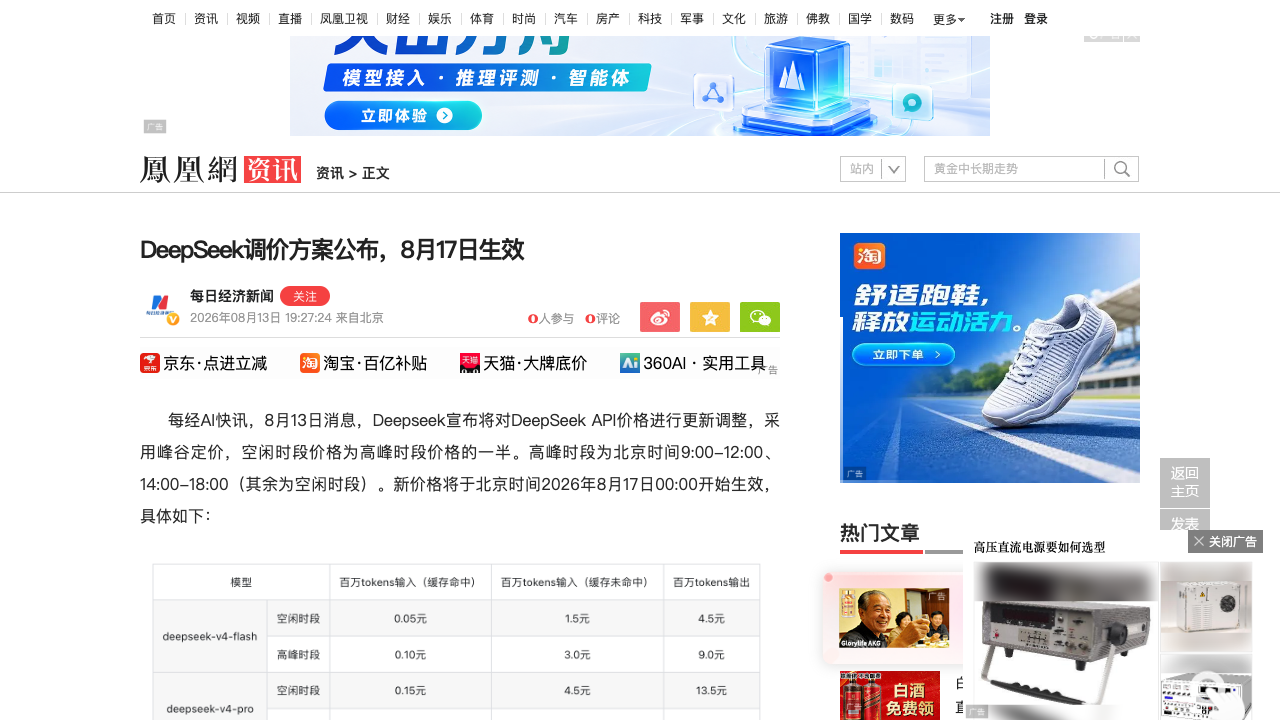Open 科技 in top navigation
The height and width of the screenshot is (720, 1280).
coord(650,18)
